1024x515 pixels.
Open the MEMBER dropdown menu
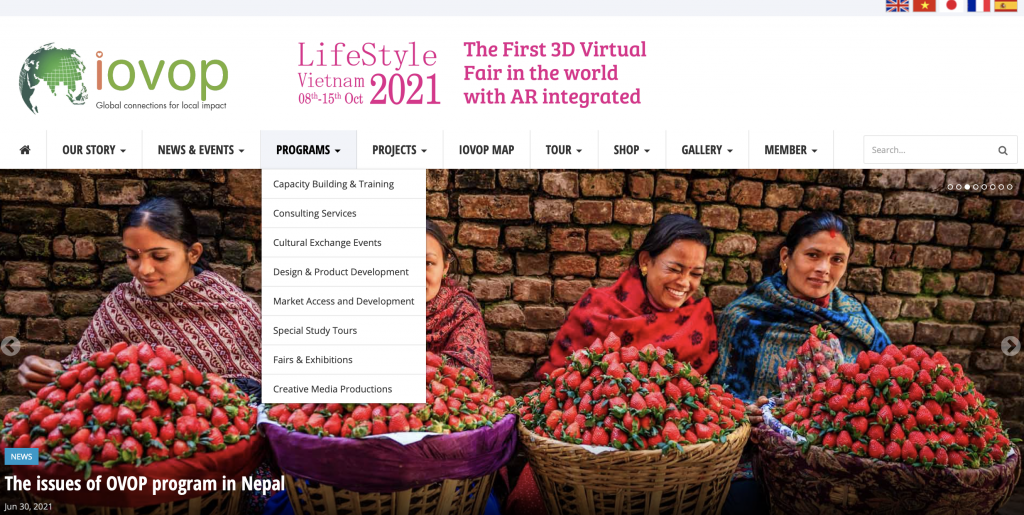[x=791, y=149]
